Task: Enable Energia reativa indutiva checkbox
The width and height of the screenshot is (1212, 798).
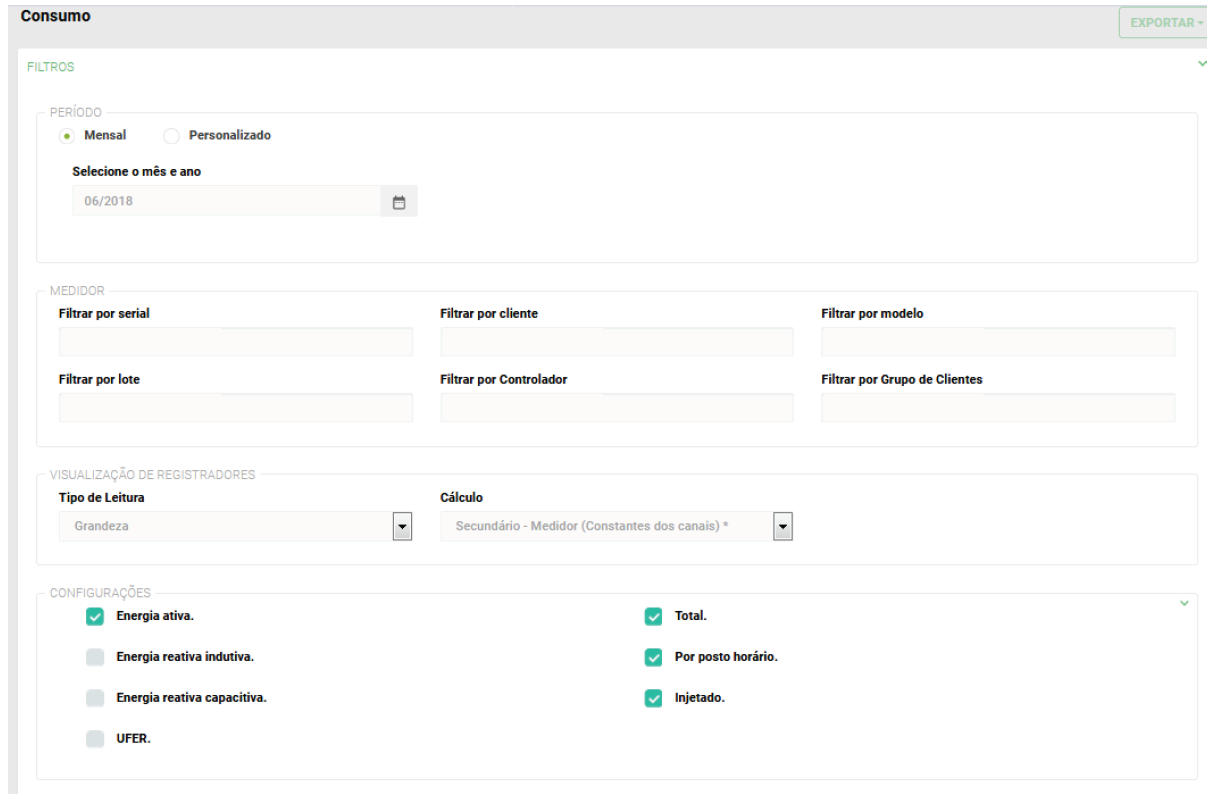Action: coord(95,657)
